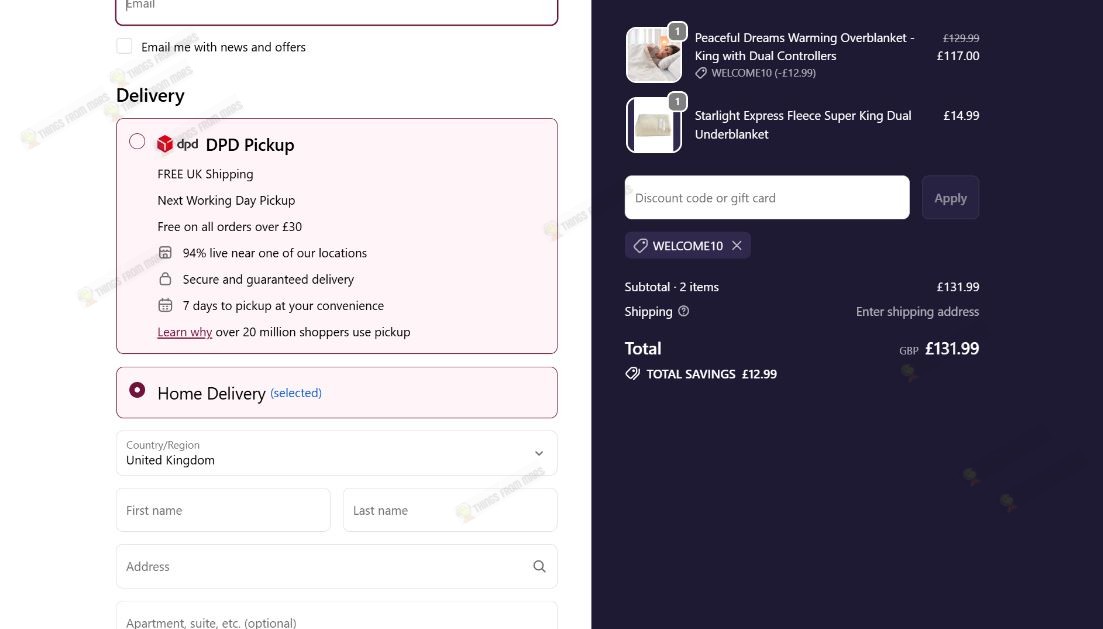Click the 'Enter shipping address' text
Image resolution: width=1103 pixels, height=629 pixels.
pyautogui.click(x=917, y=312)
